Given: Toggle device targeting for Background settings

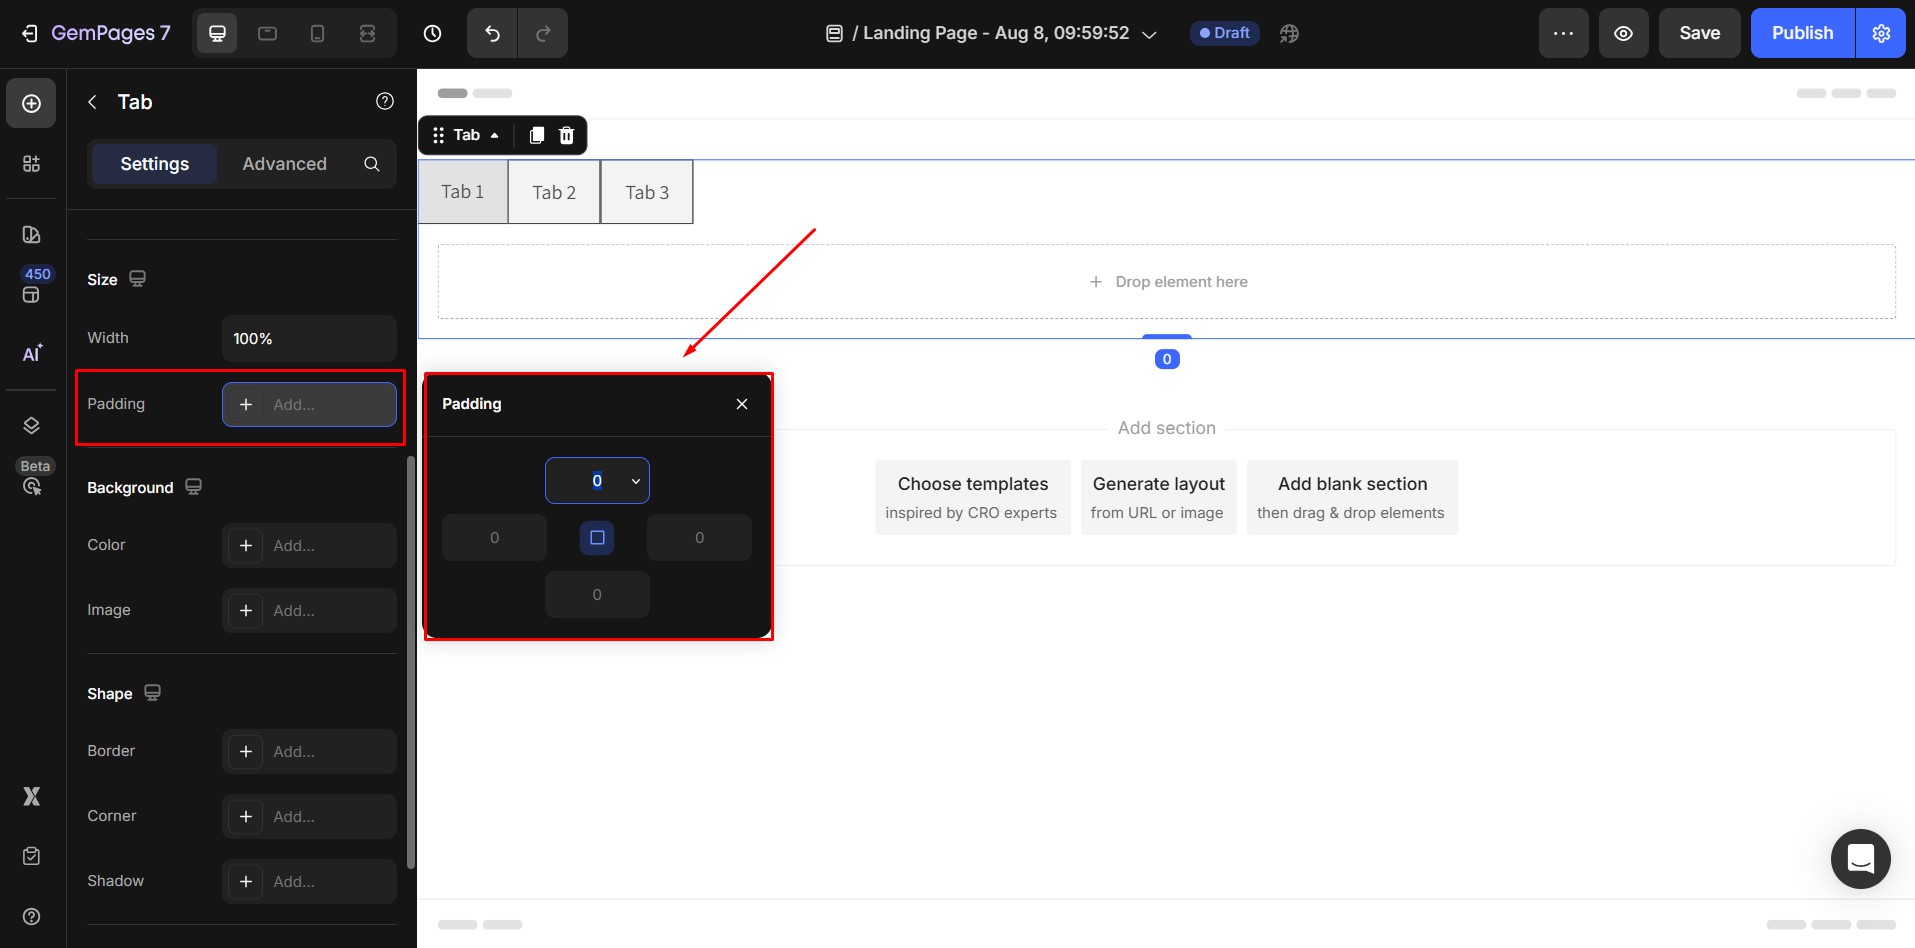Looking at the screenshot, I should pos(192,487).
